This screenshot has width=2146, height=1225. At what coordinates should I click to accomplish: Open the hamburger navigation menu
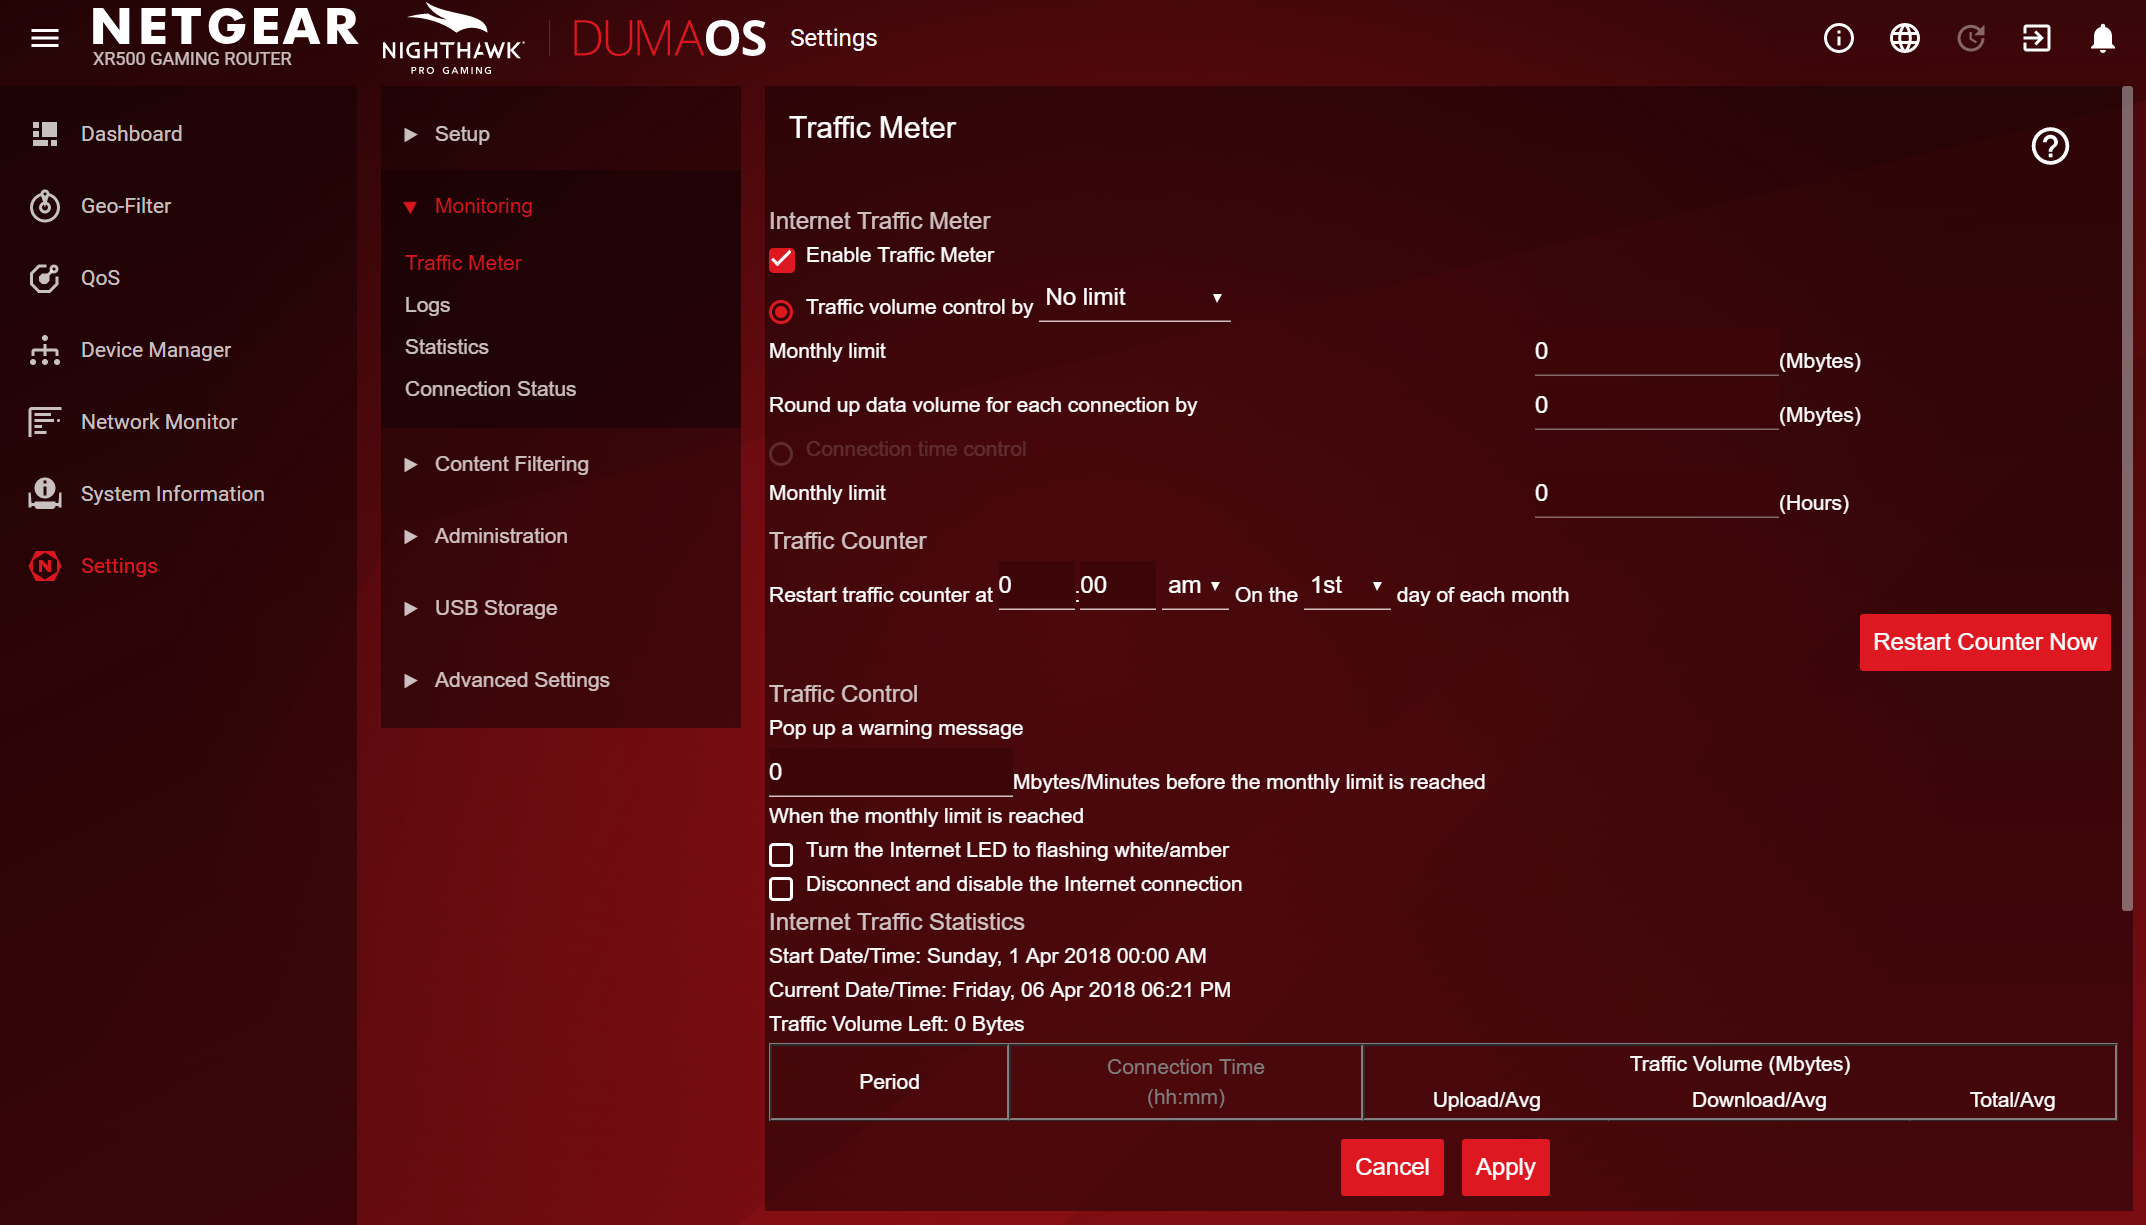coord(45,38)
